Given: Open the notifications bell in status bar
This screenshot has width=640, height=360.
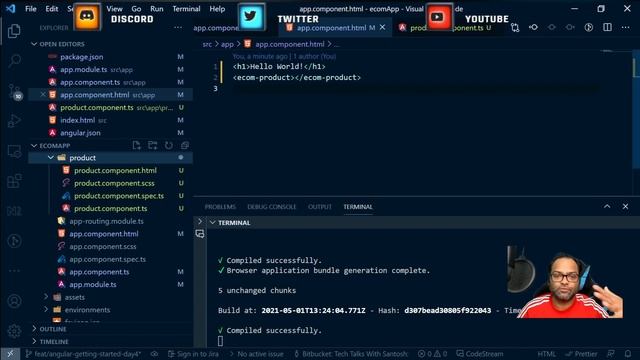Looking at the screenshot, I should (628, 354).
